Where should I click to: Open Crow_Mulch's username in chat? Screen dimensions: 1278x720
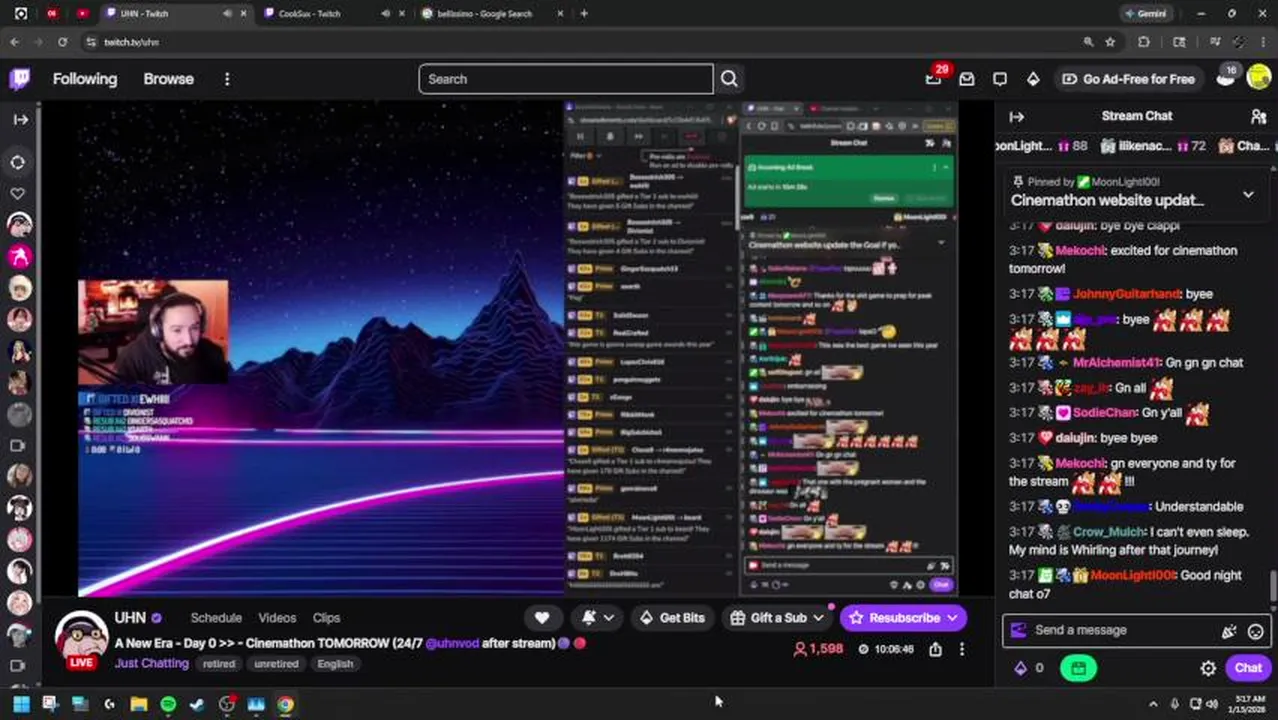point(1110,532)
